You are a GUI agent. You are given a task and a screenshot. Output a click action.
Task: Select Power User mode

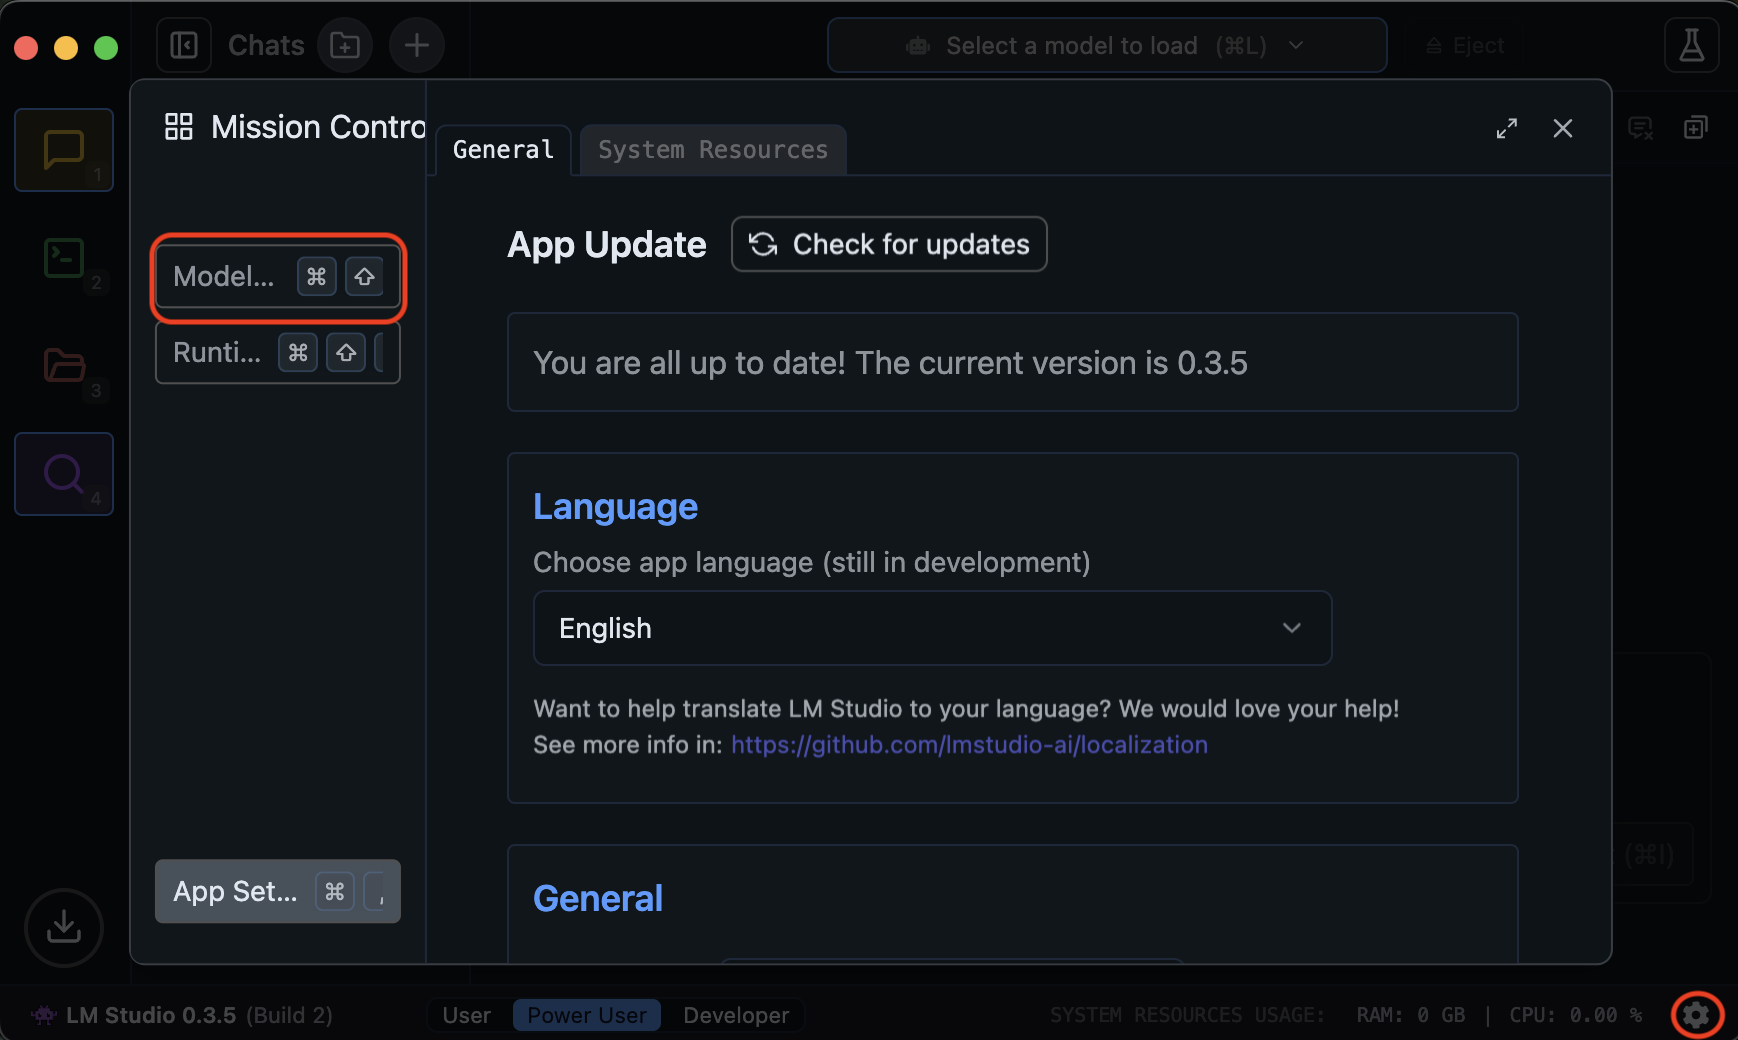pos(587,1015)
